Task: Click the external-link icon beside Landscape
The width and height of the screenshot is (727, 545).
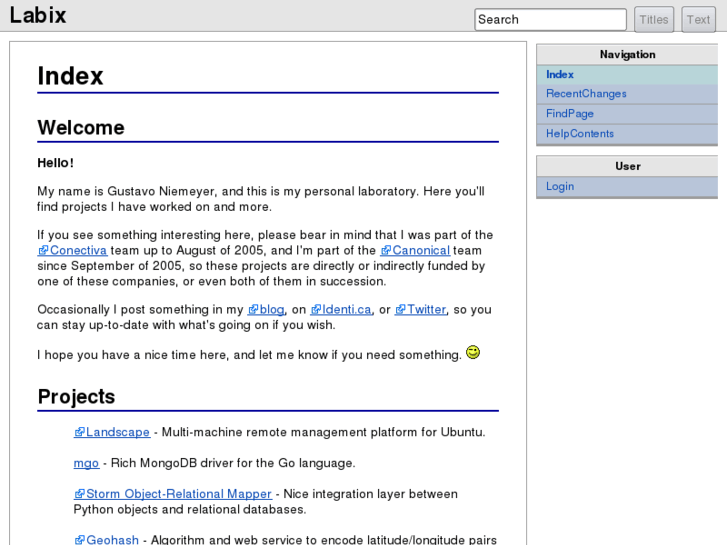Action: (79, 433)
